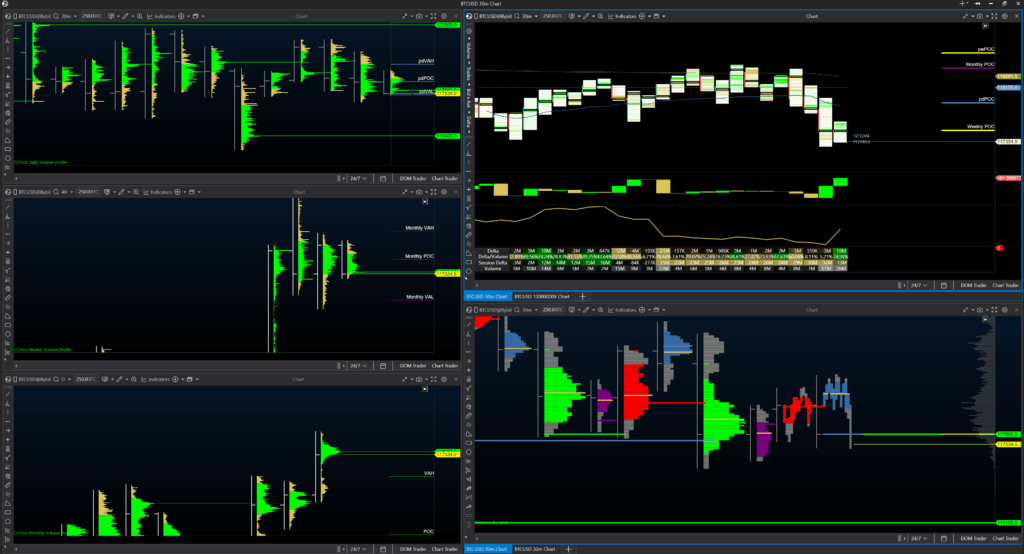Expand the arrow beside camera icon, top-right chart

(x=986, y=16)
